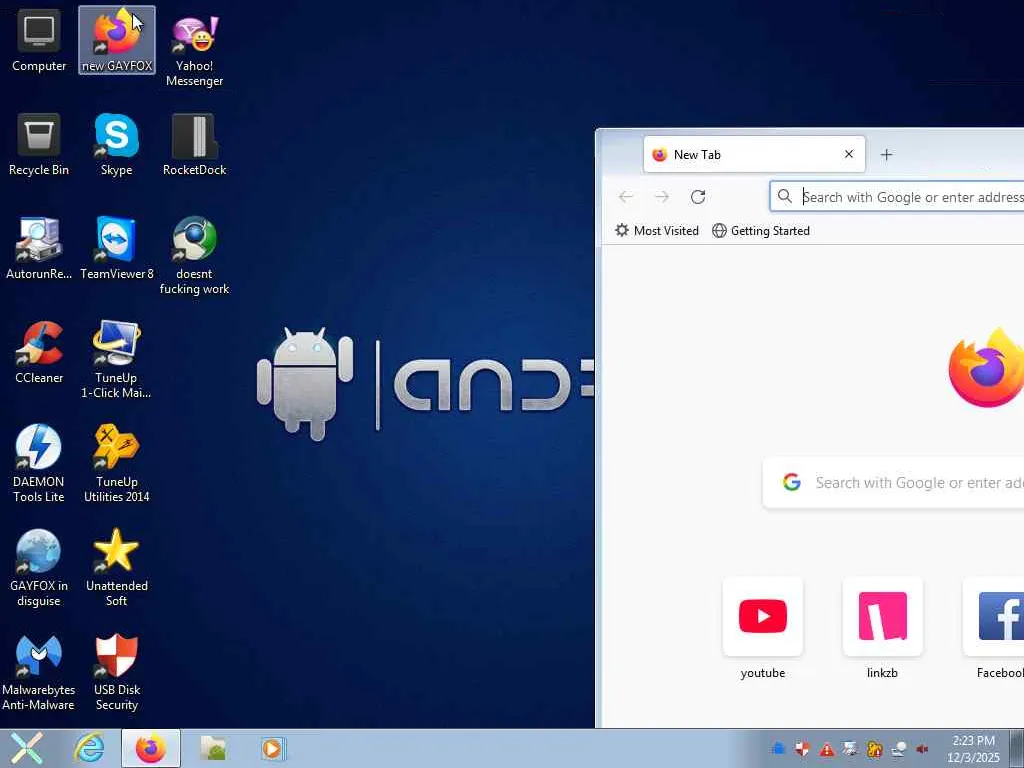Select the USB Disk Security shortcut
This screenshot has height=768, width=1024.
116,672
